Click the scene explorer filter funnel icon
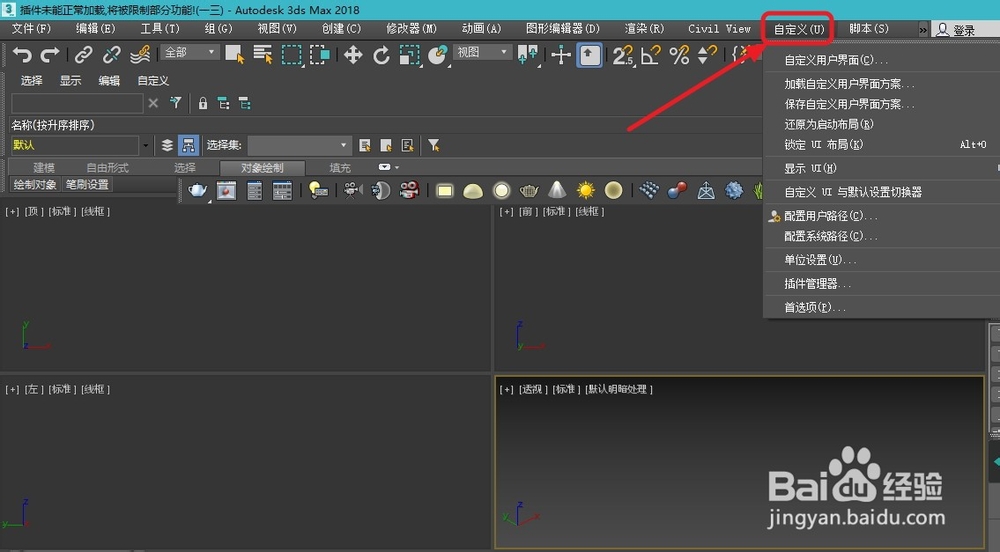The height and width of the screenshot is (552, 1000). click(175, 103)
